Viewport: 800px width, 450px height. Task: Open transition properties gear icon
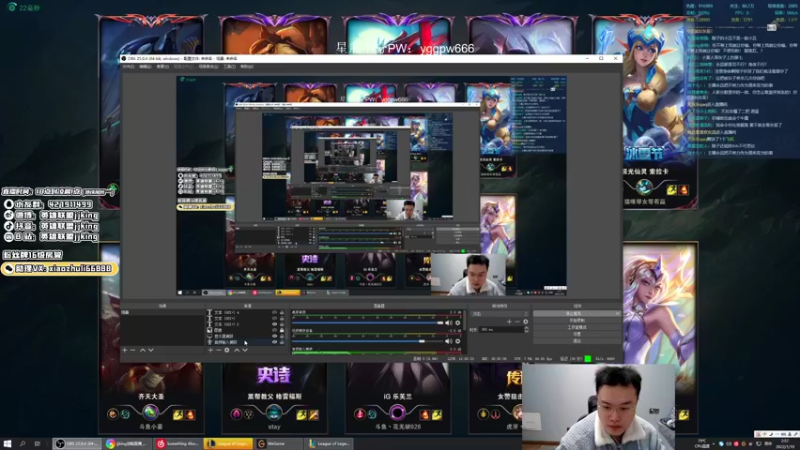coord(526,321)
